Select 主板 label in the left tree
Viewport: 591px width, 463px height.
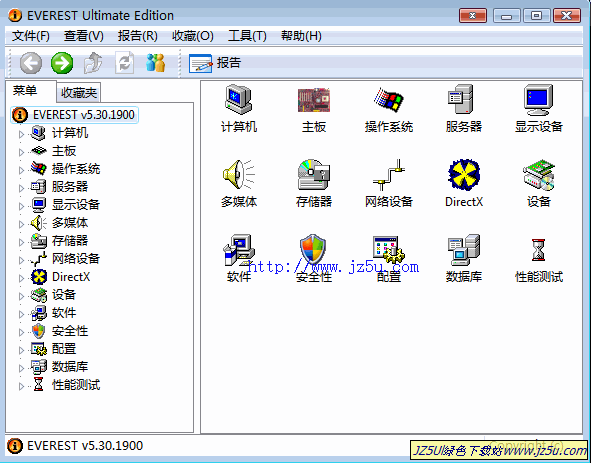click(x=64, y=151)
